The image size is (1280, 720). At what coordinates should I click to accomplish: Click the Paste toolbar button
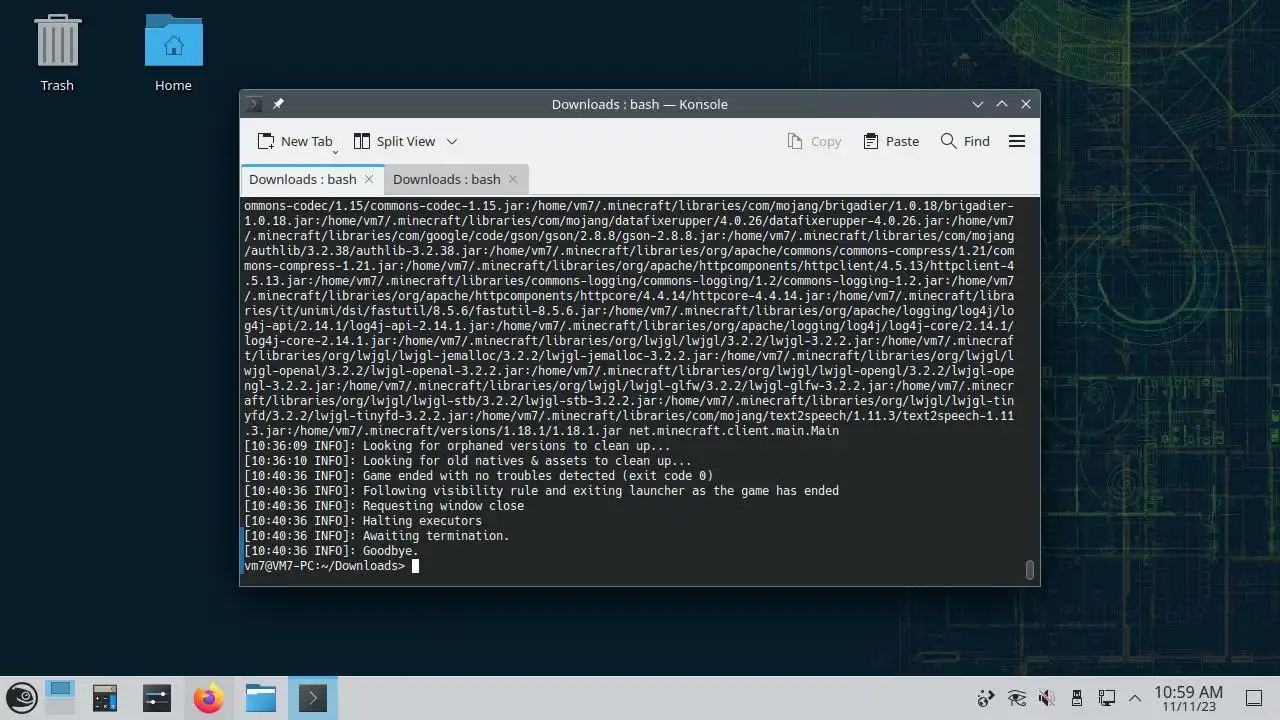[x=891, y=141]
